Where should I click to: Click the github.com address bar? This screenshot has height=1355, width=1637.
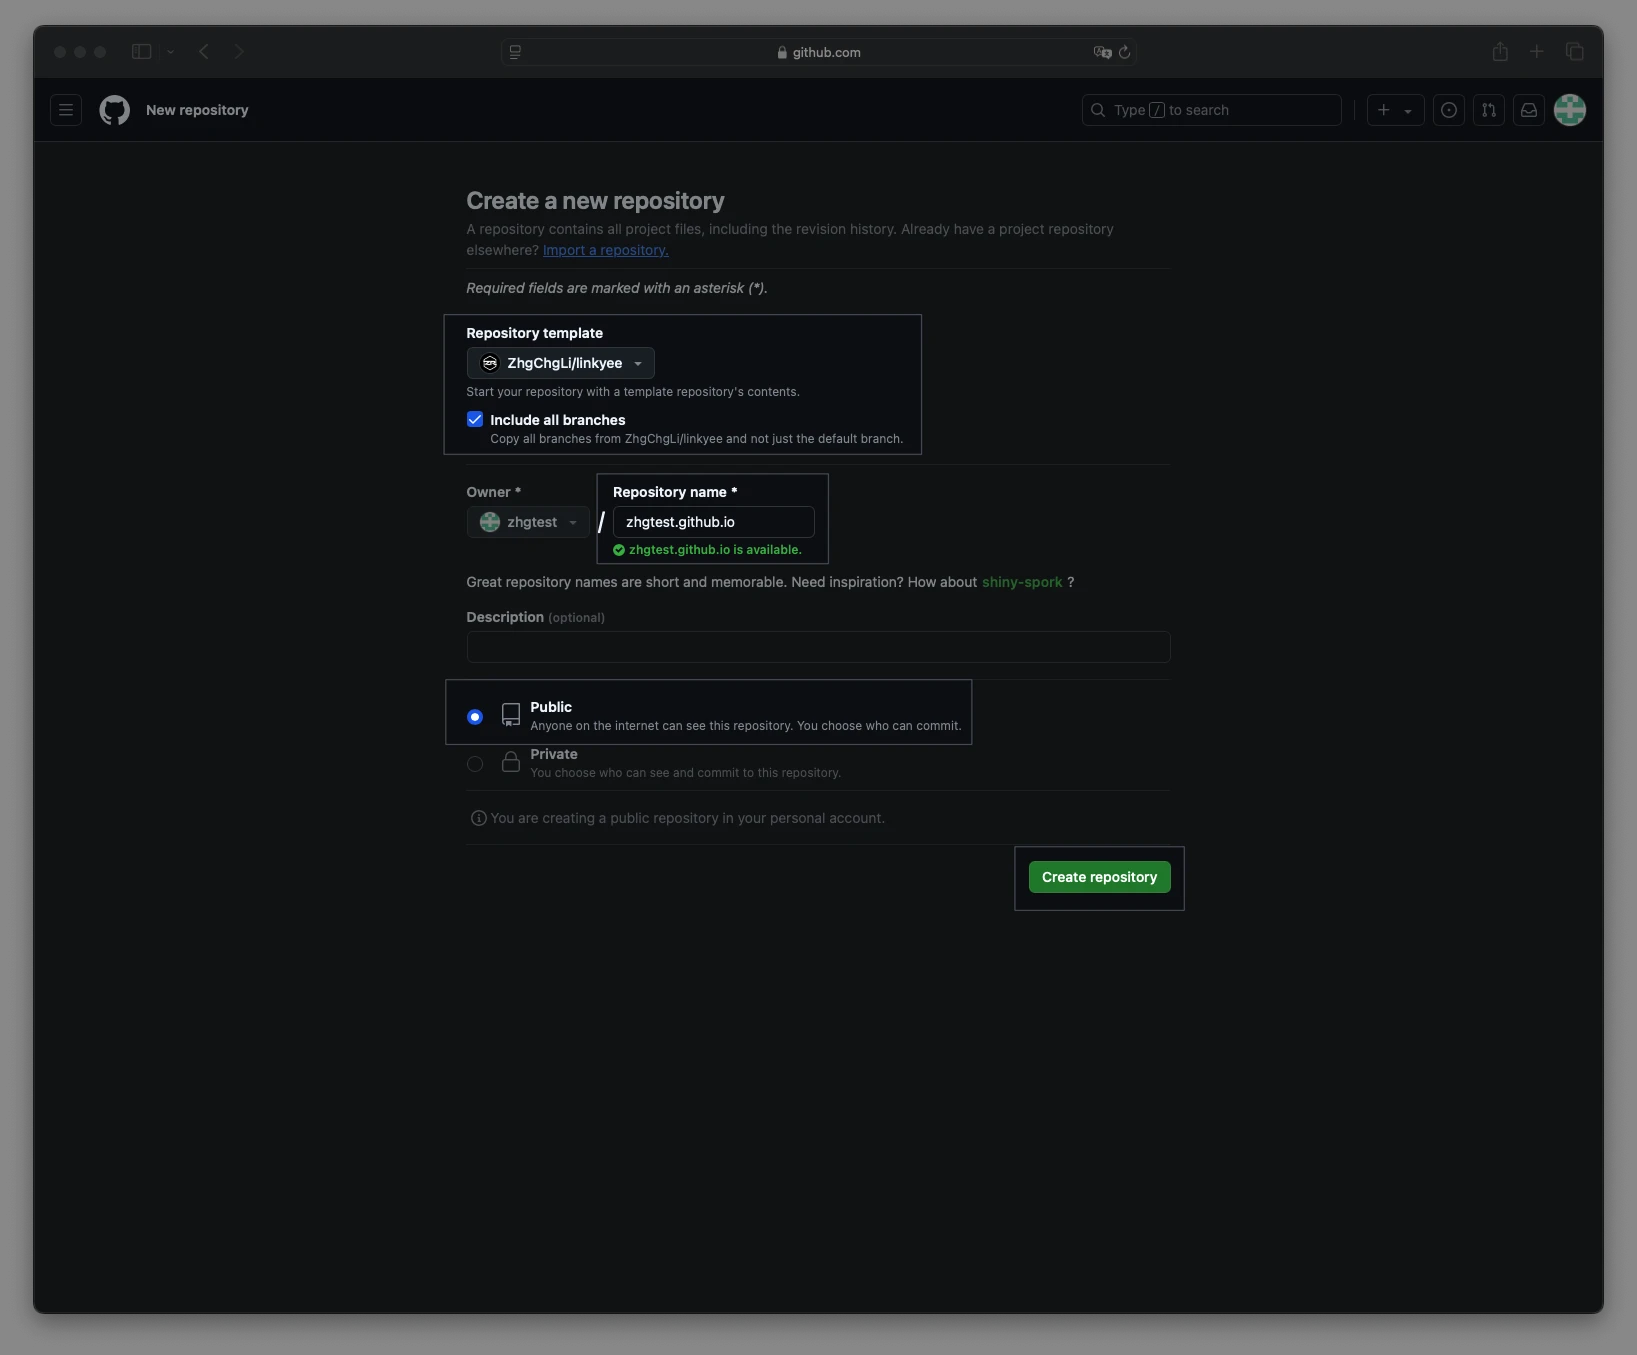(819, 52)
